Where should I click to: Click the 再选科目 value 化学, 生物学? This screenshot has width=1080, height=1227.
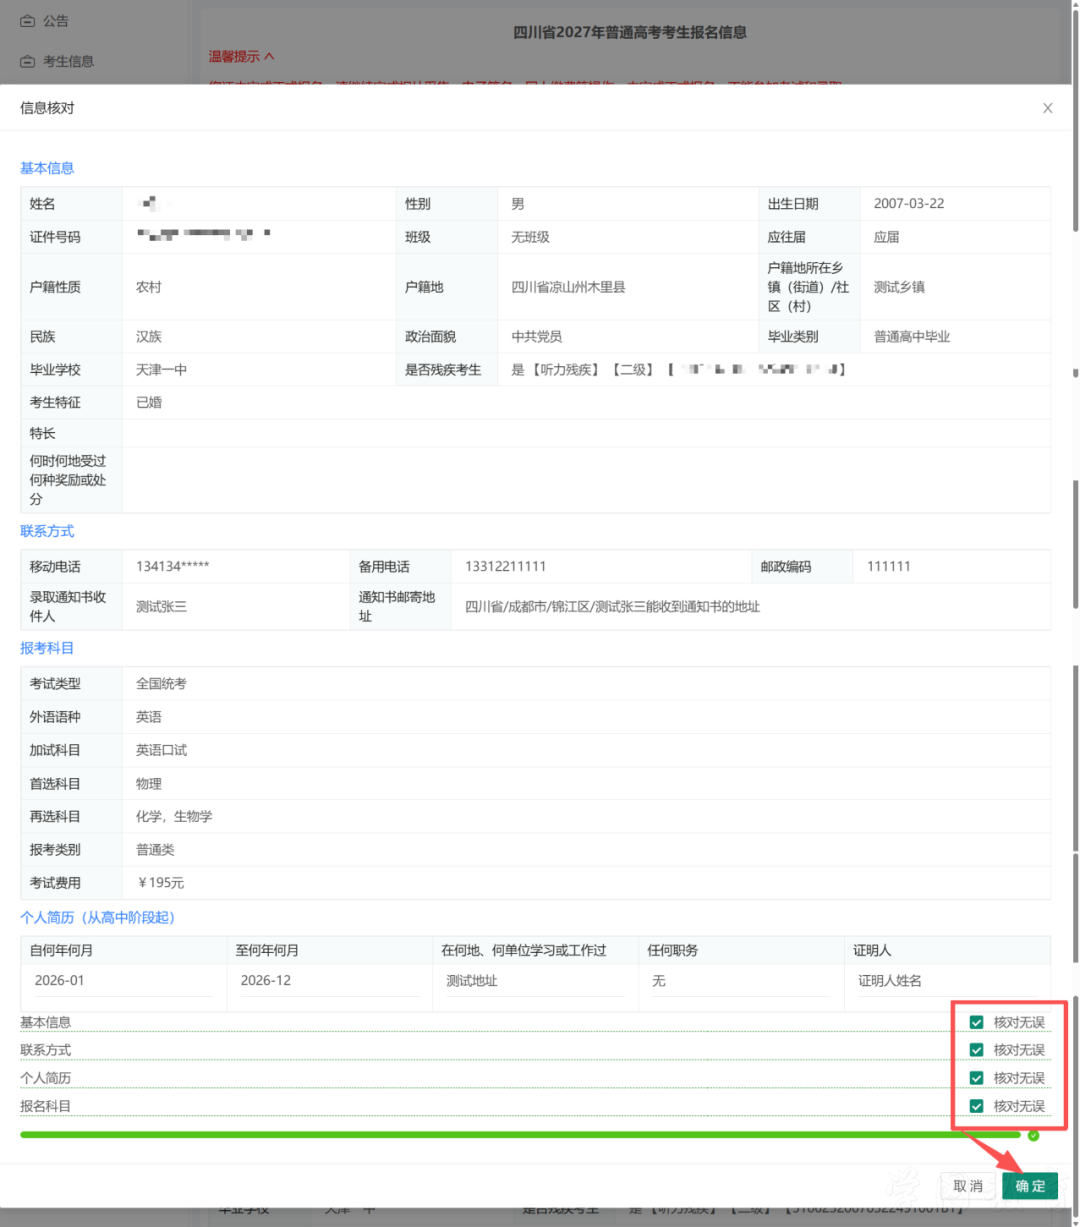click(174, 816)
